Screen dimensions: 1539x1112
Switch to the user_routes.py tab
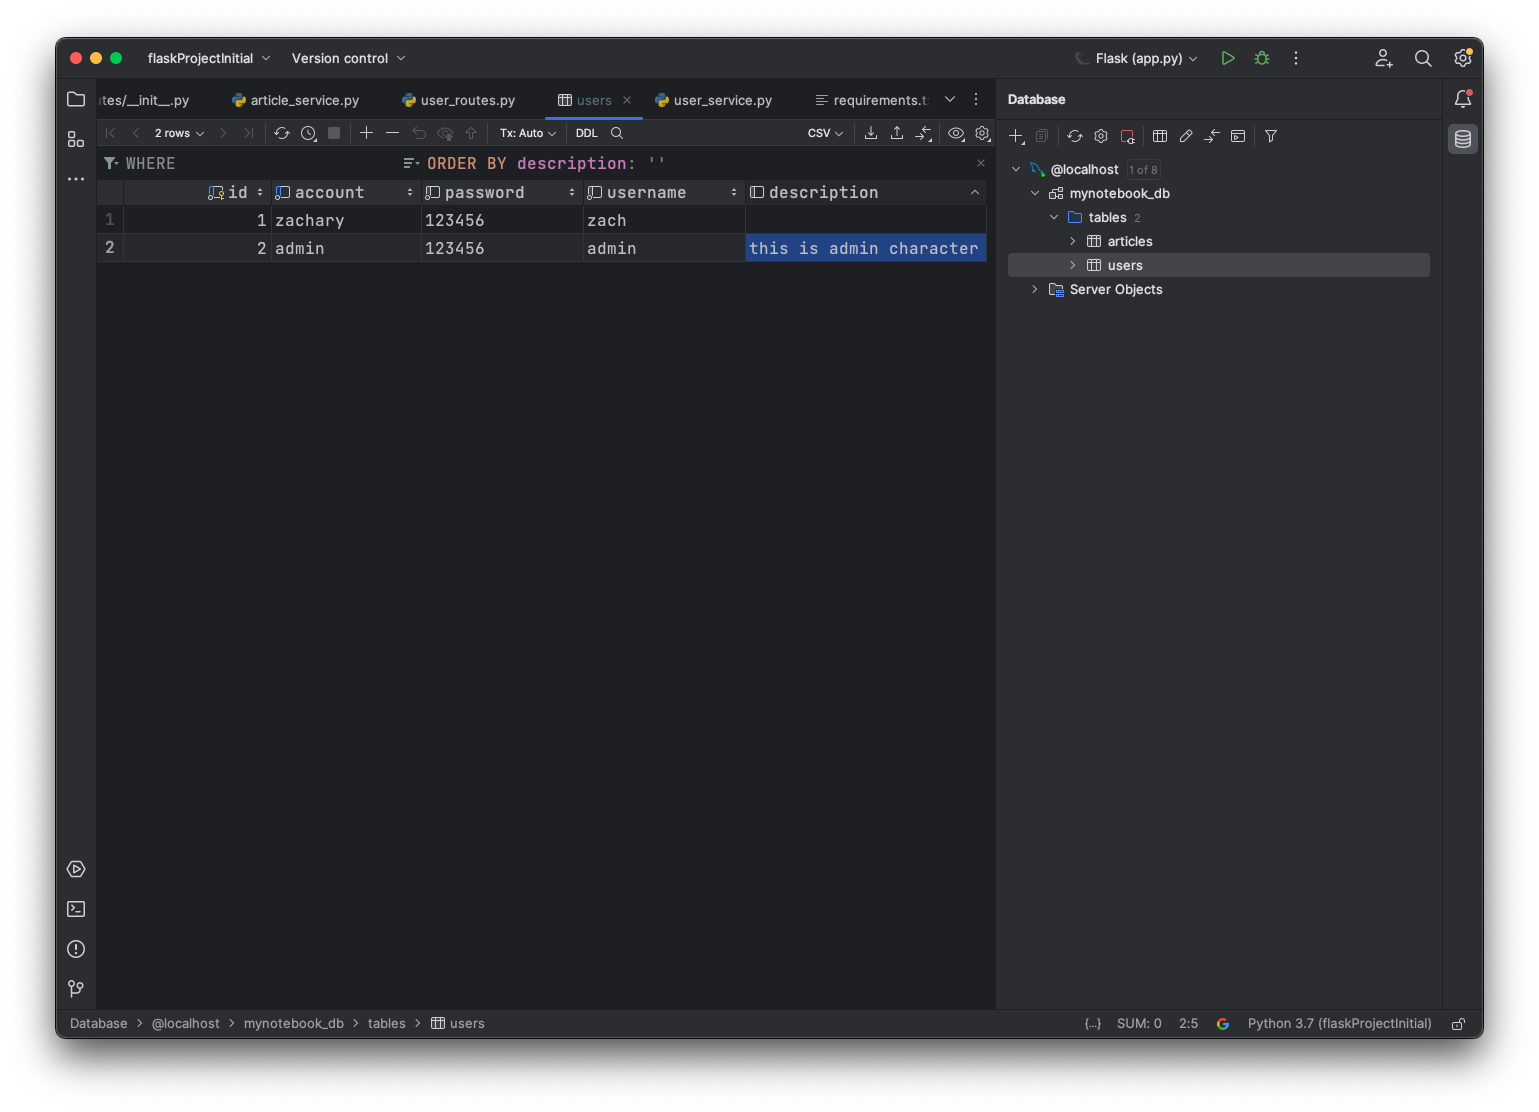pyautogui.click(x=467, y=100)
